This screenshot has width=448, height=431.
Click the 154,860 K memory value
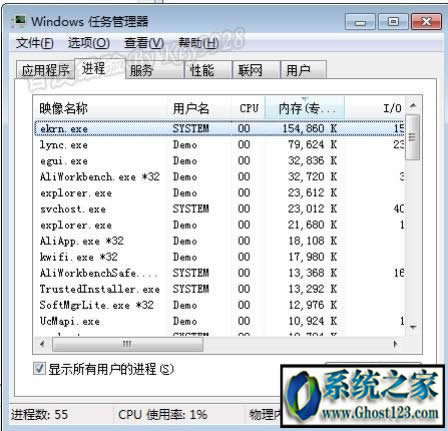tap(310, 128)
